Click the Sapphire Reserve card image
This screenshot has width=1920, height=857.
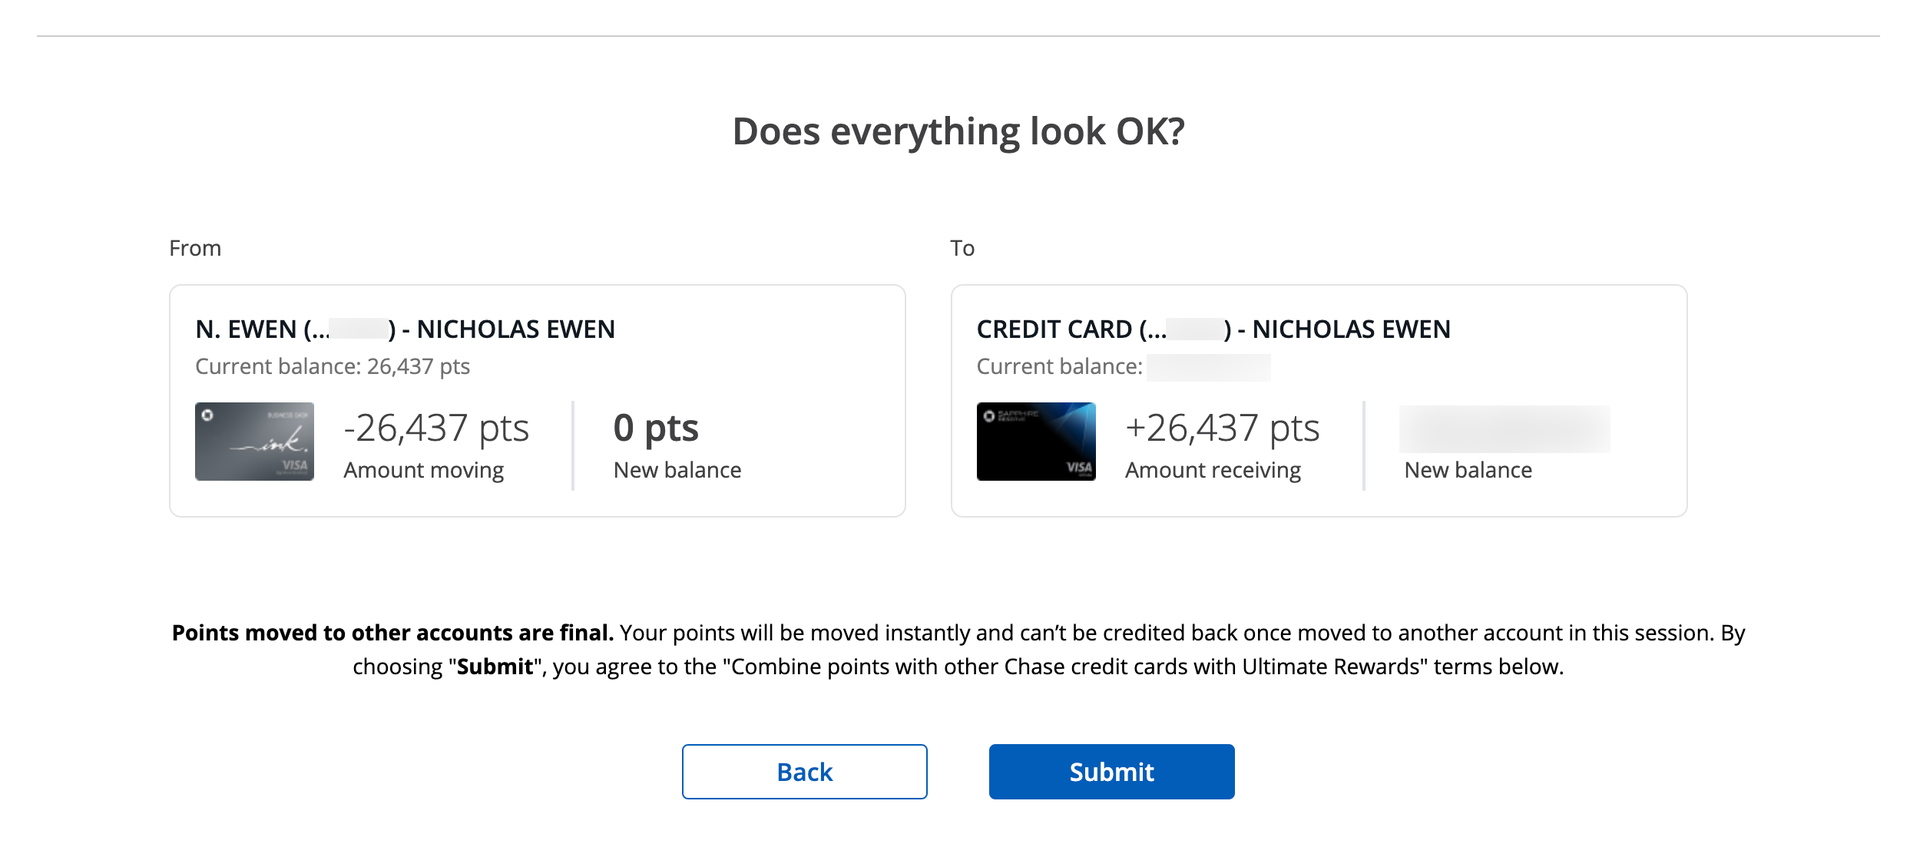coord(1036,441)
